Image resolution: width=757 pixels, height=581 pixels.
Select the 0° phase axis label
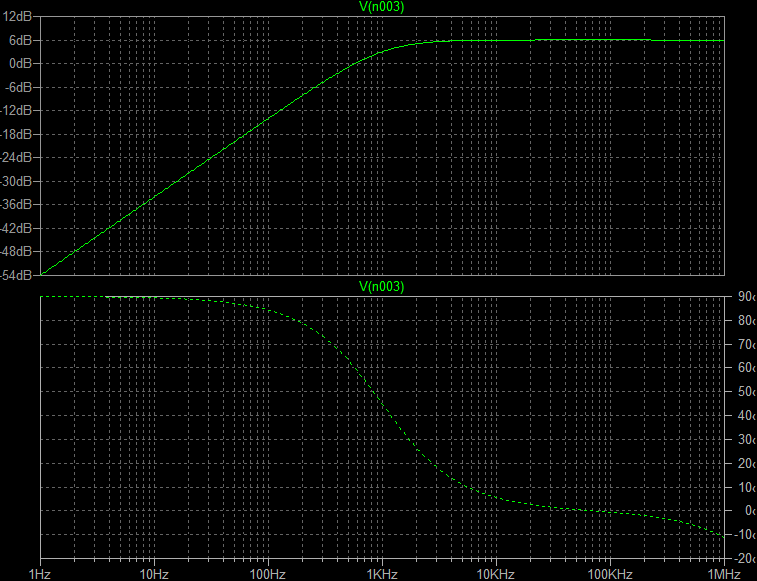pyautogui.click(x=746, y=511)
